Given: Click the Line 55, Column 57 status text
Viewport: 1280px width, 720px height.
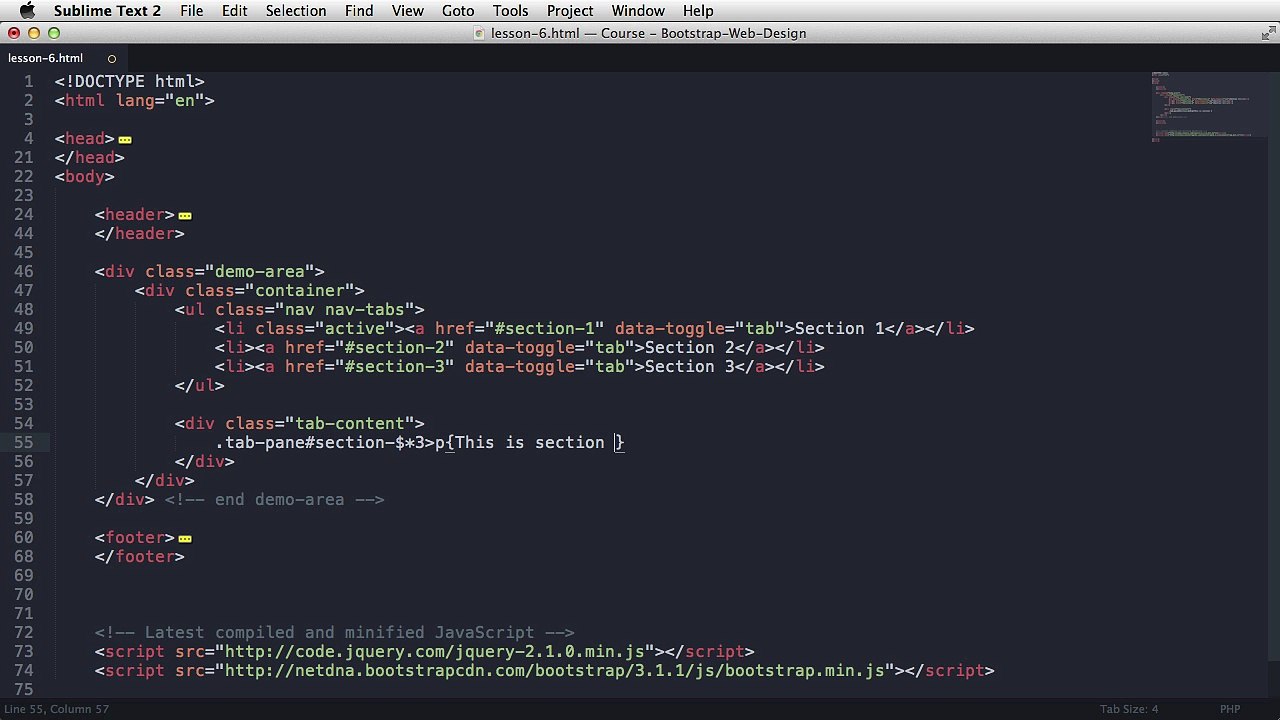Looking at the screenshot, I should 57,709.
